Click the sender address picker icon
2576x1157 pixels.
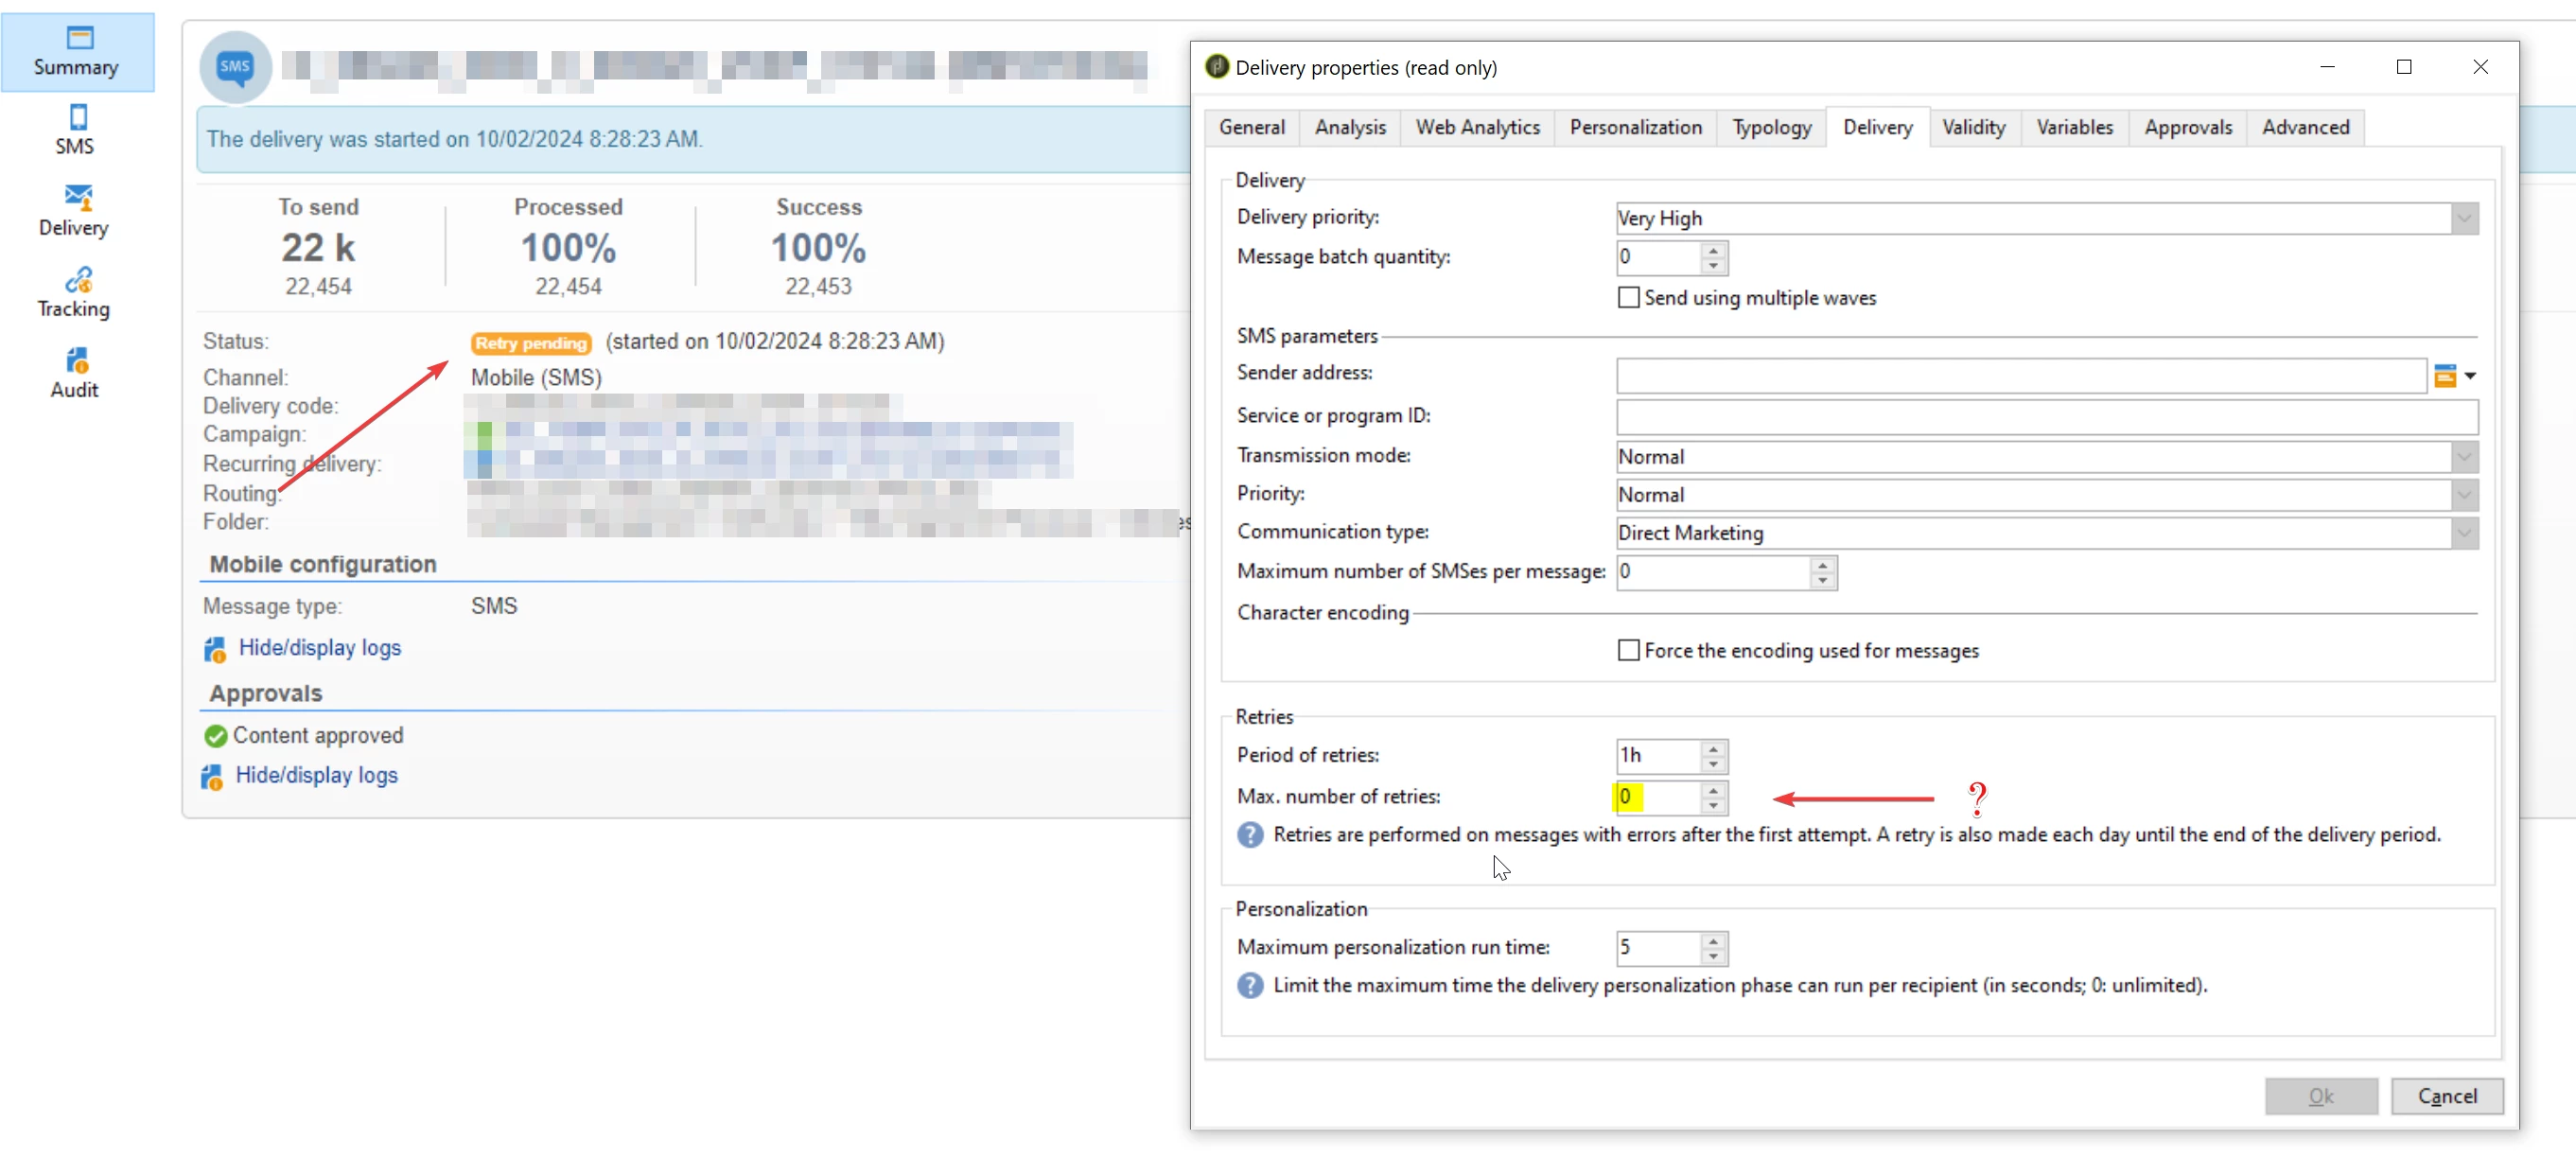[2445, 376]
